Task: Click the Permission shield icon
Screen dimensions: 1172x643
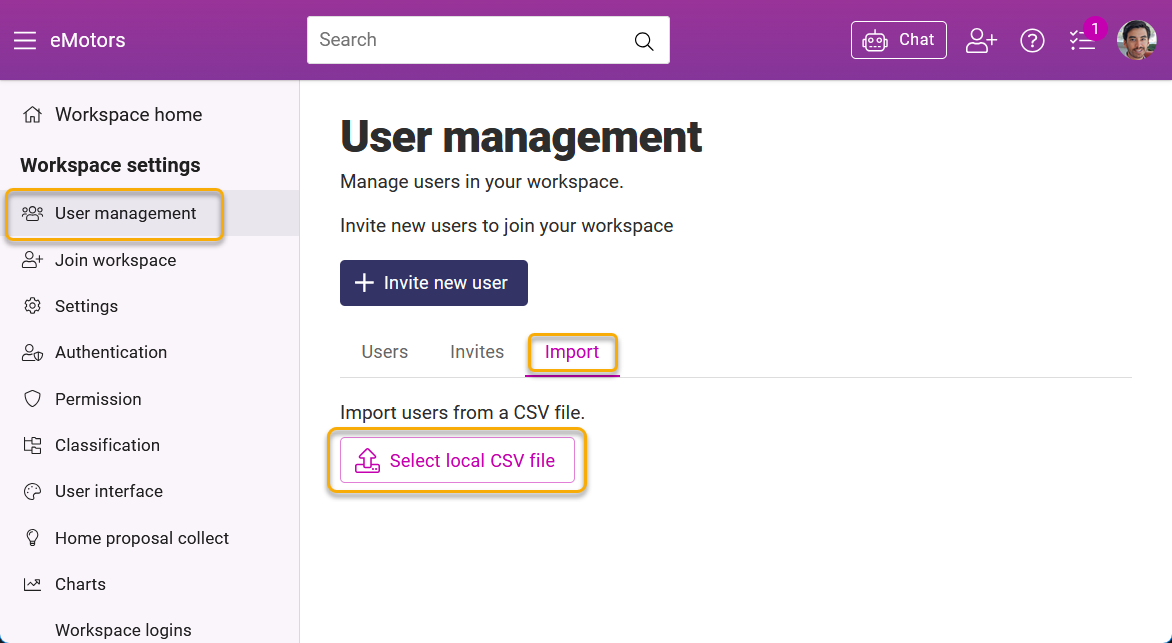Action: coord(33,399)
